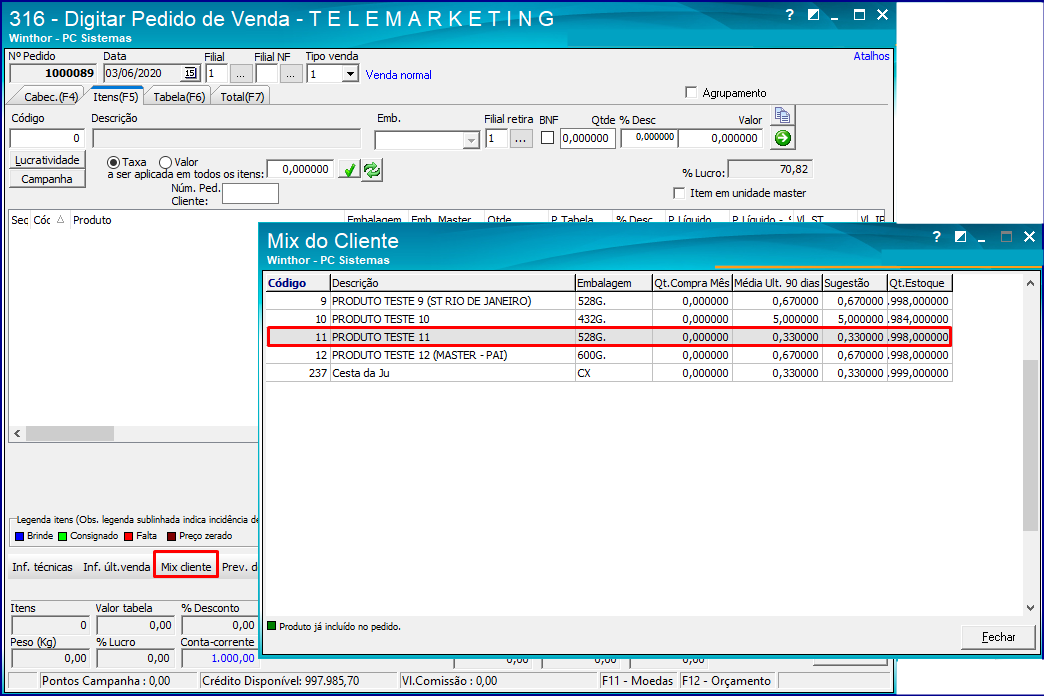Select row PRODUTO TESTE 12 (MASTER - PAI)

pyautogui.click(x=609, y=355)
